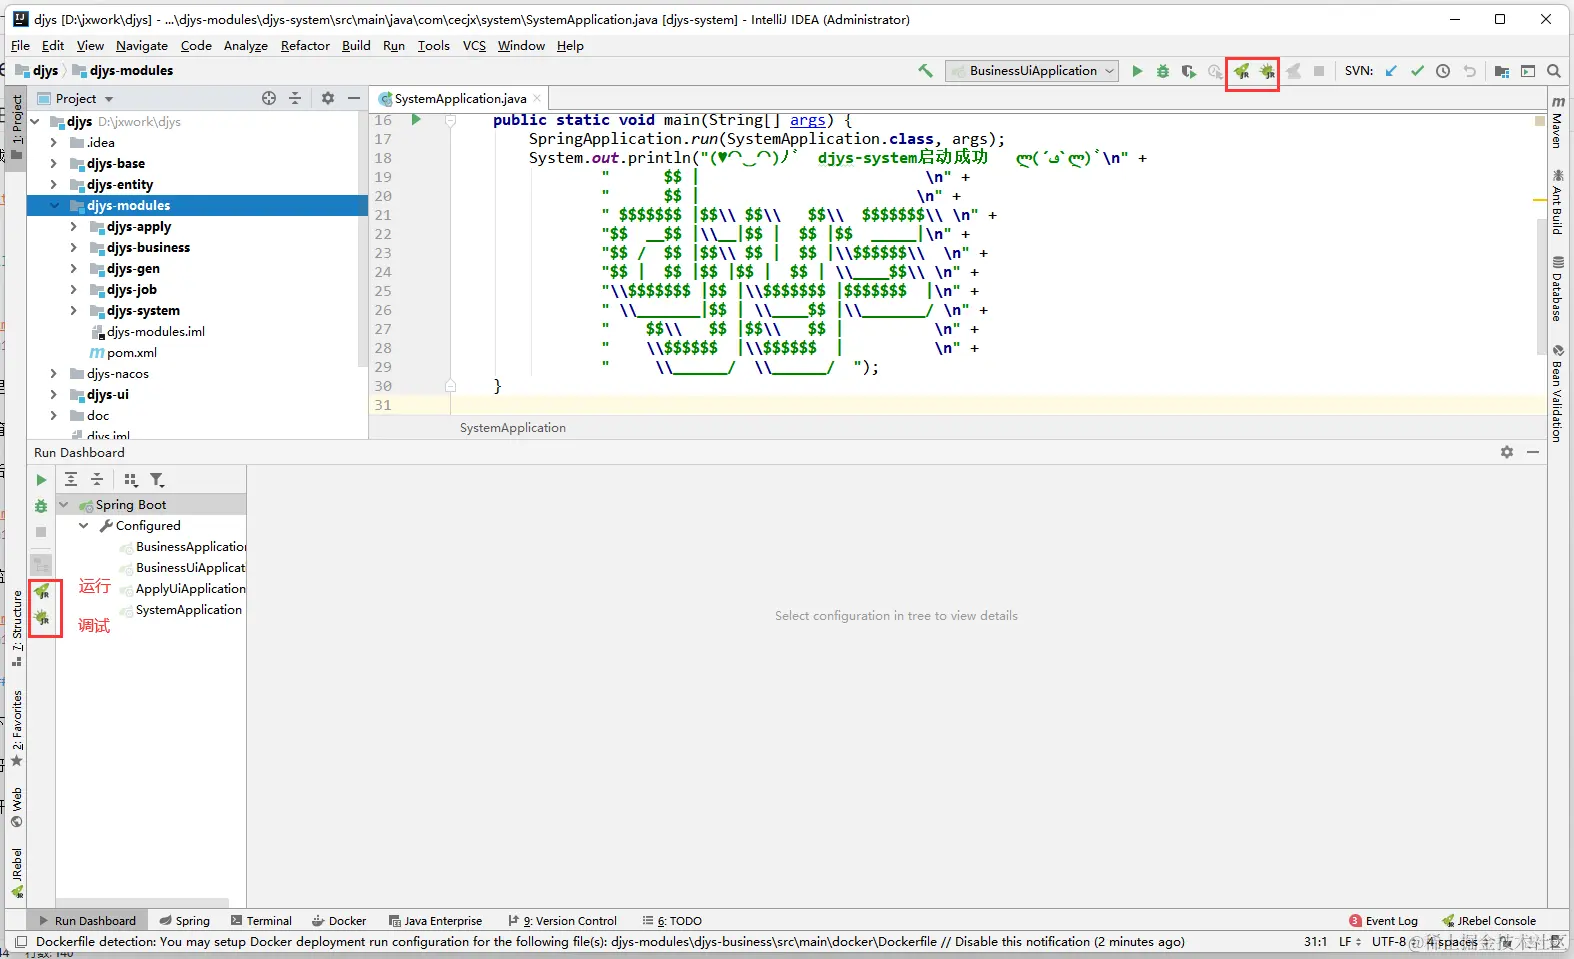The width and height of the screenshot is (1574, 959).
Task: Open Run Dashboard settings gear
Action: [1507, 452]
